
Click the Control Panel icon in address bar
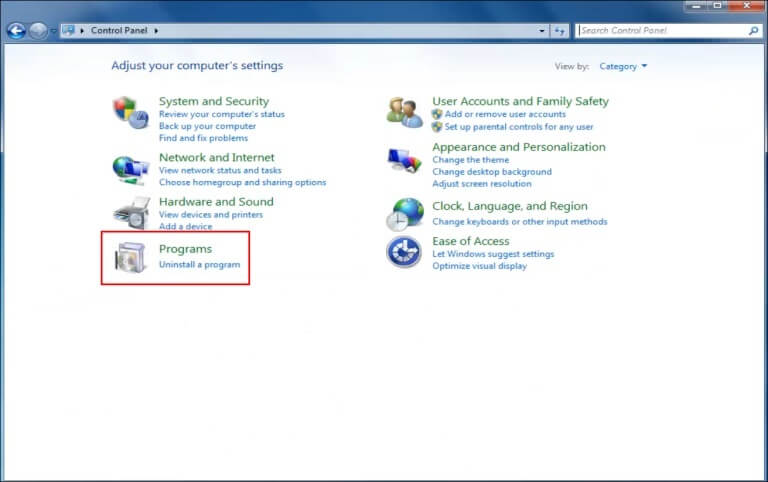tap(69, 30)
